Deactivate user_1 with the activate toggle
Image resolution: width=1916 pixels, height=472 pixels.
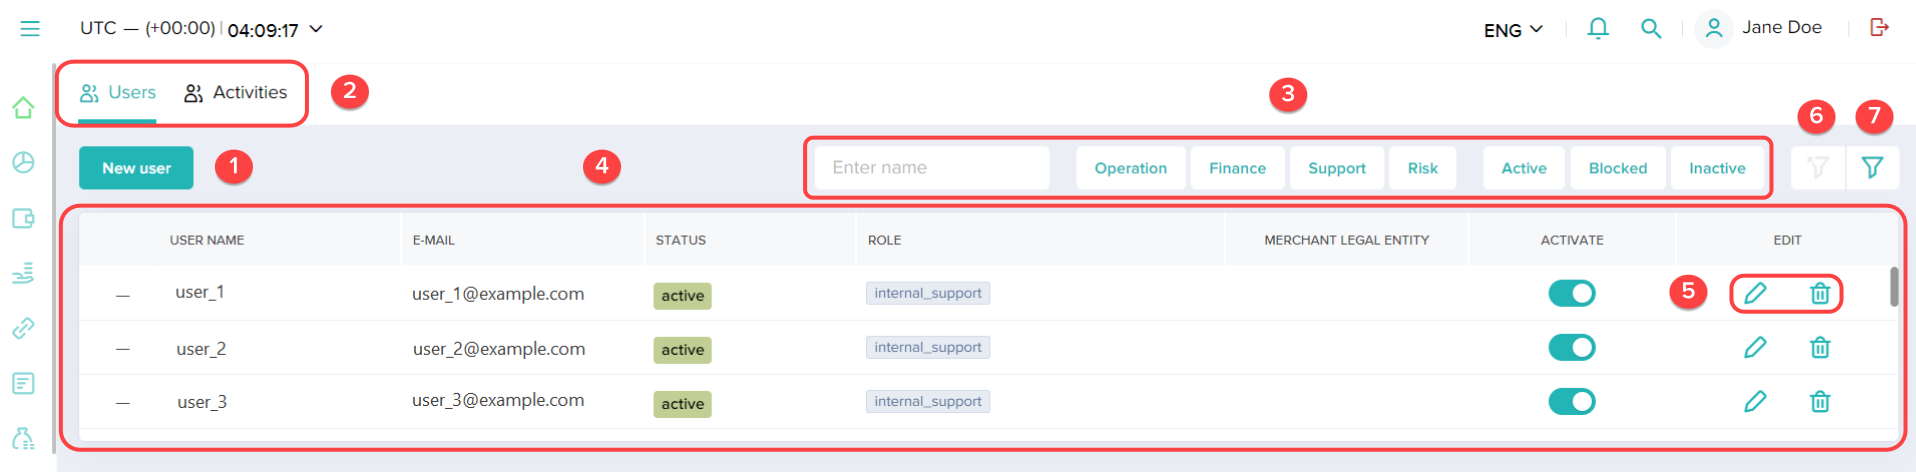1571,293
